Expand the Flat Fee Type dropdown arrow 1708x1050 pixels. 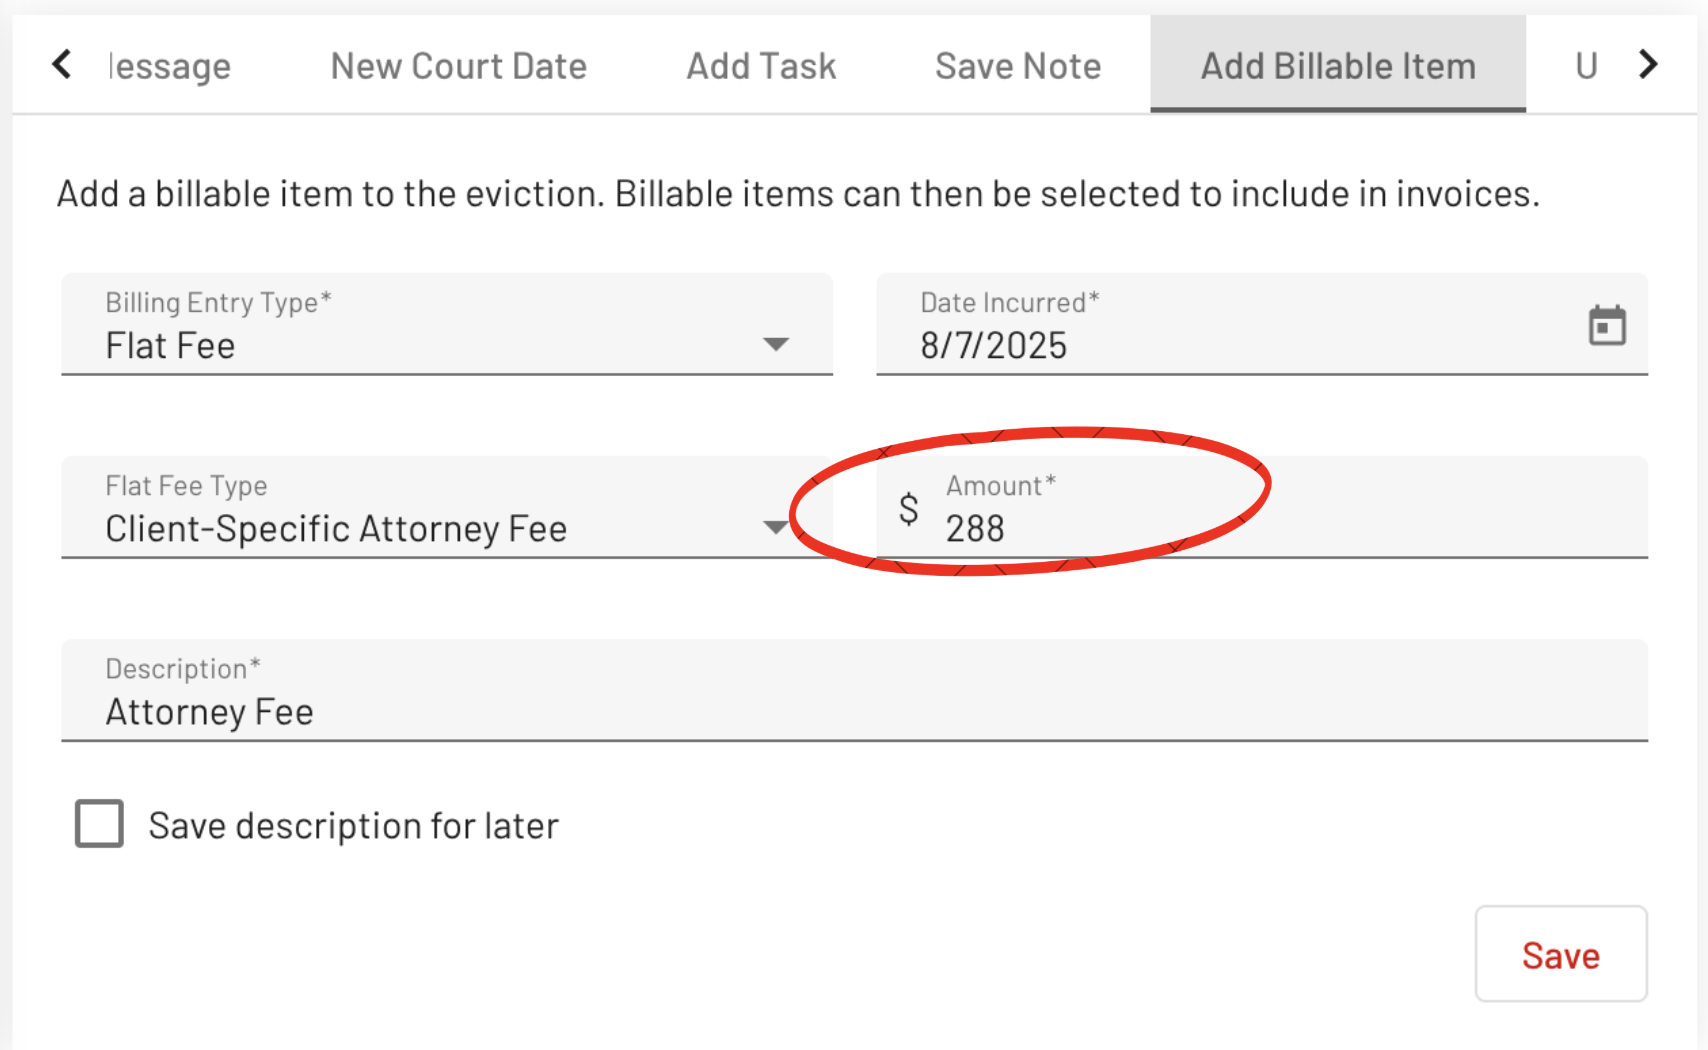point(776,527)
